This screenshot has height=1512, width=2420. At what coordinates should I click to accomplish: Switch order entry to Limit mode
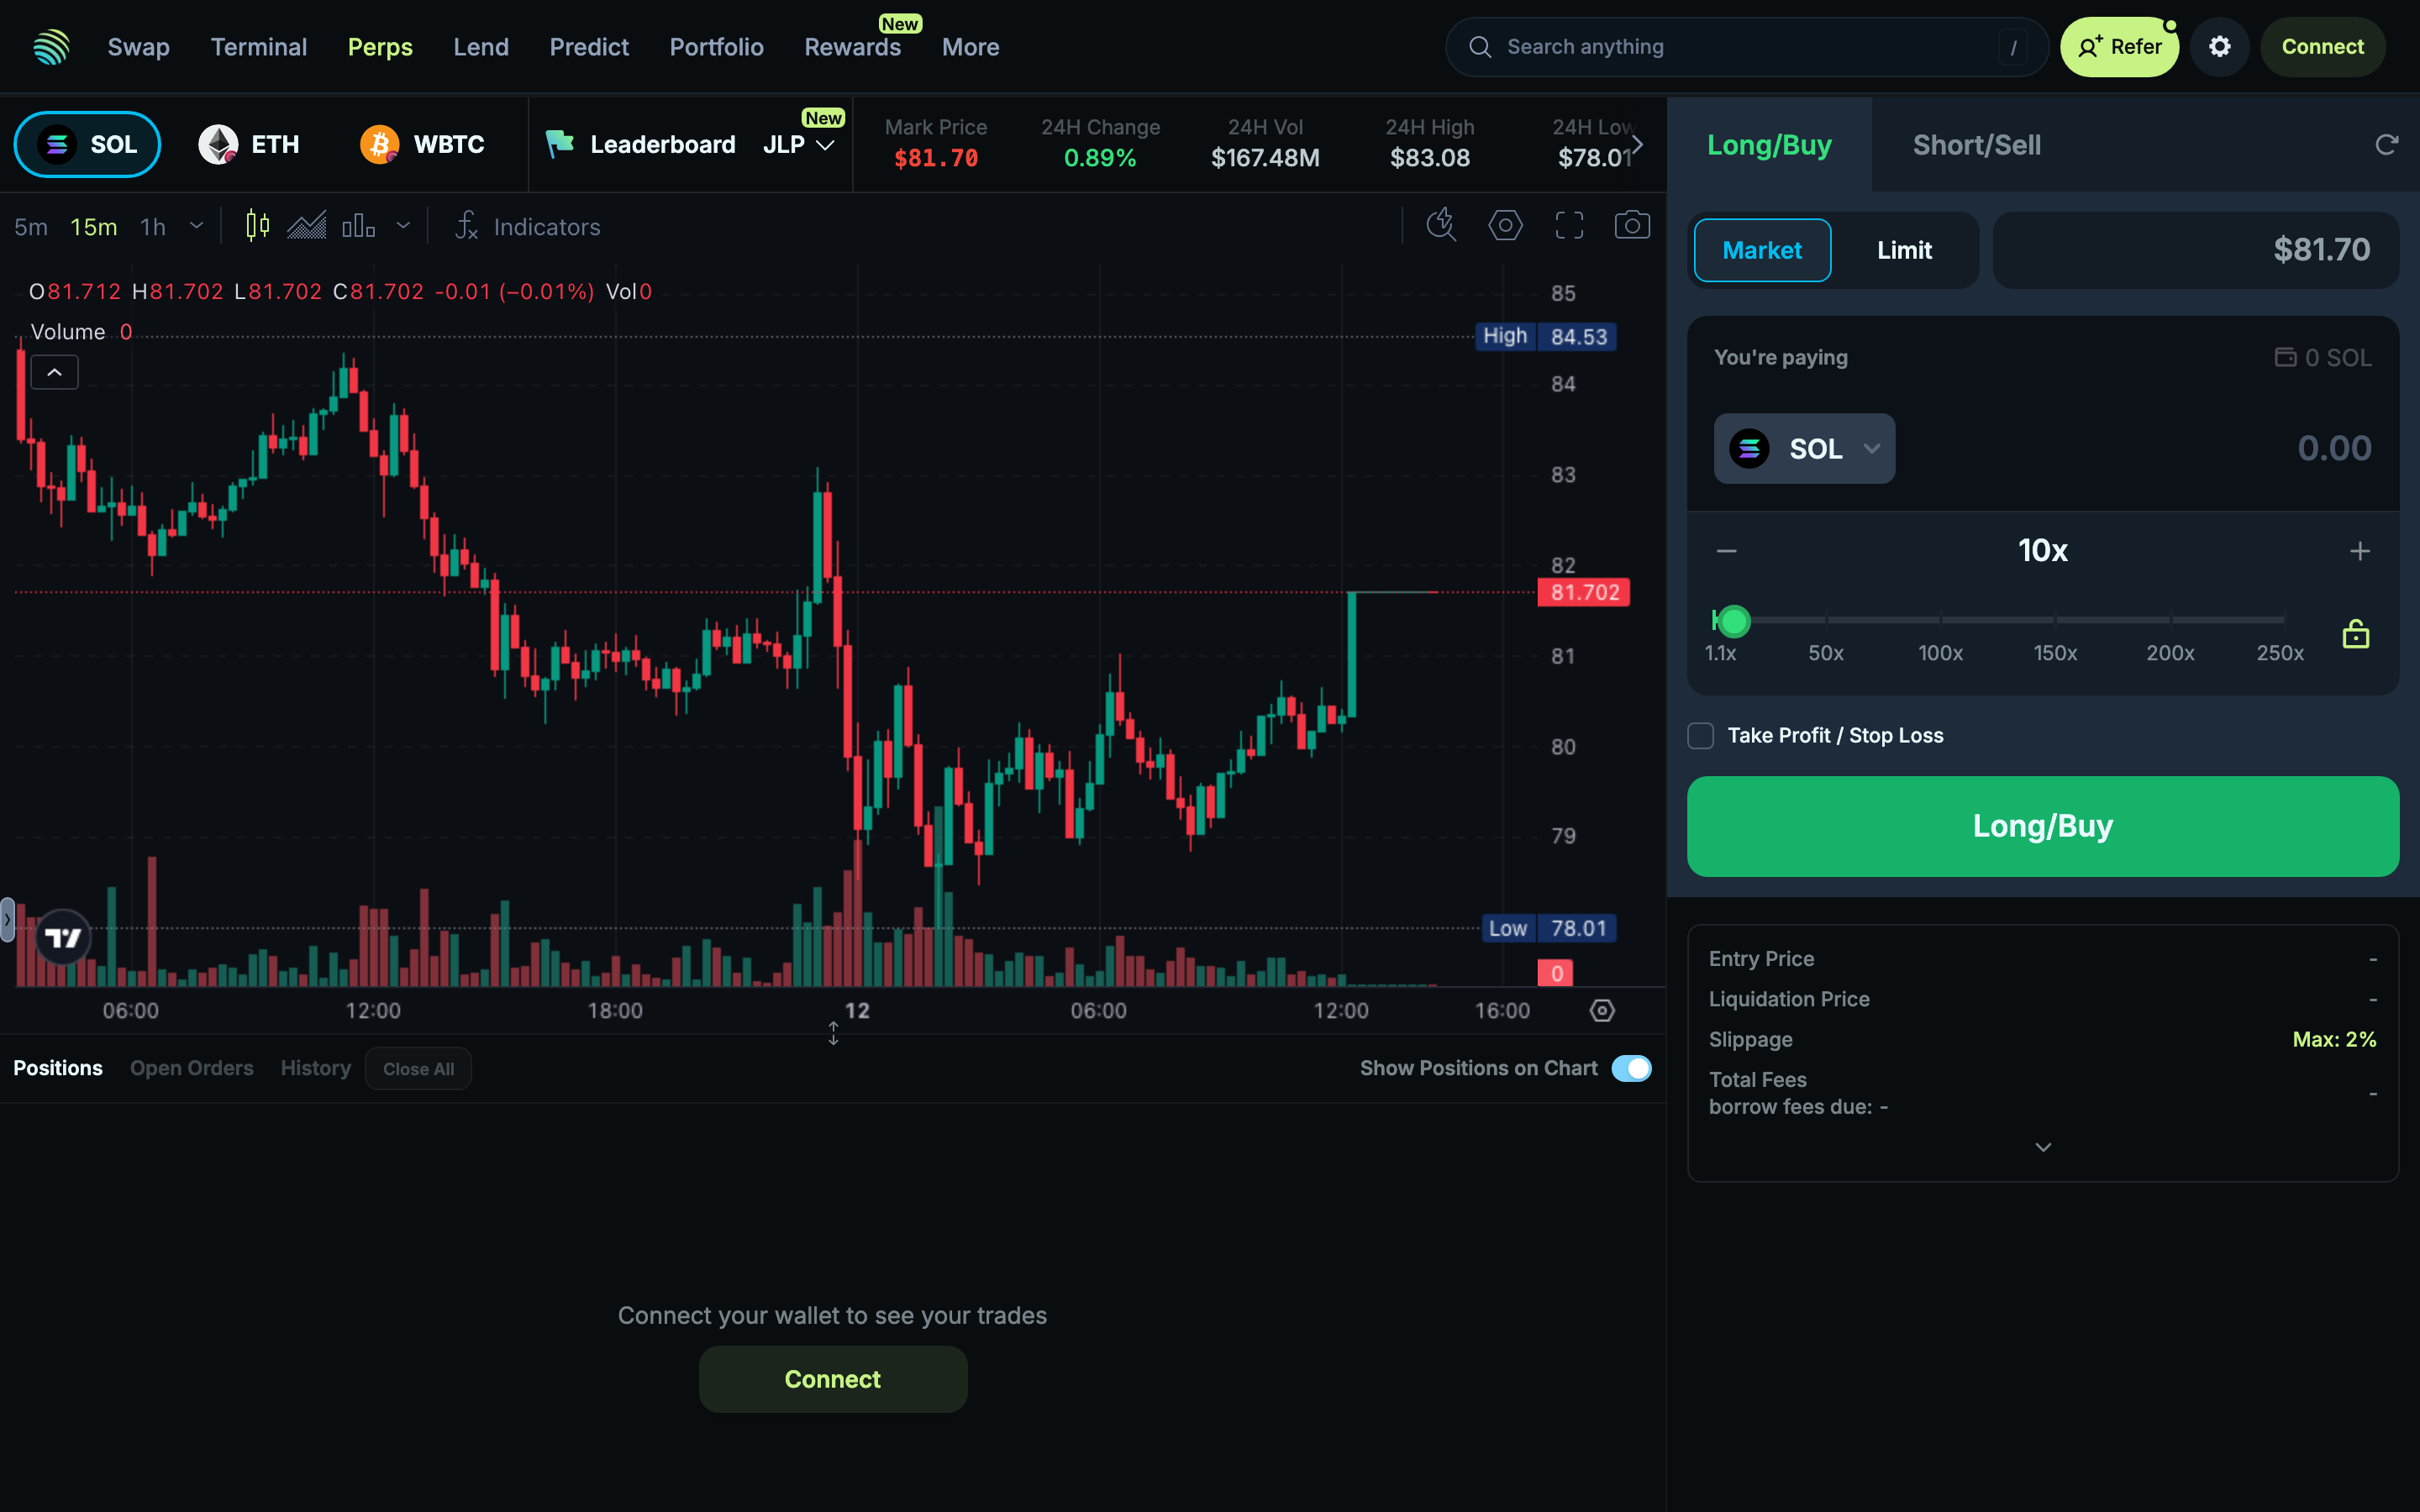pyautogui.click(x=1905, y=250)
